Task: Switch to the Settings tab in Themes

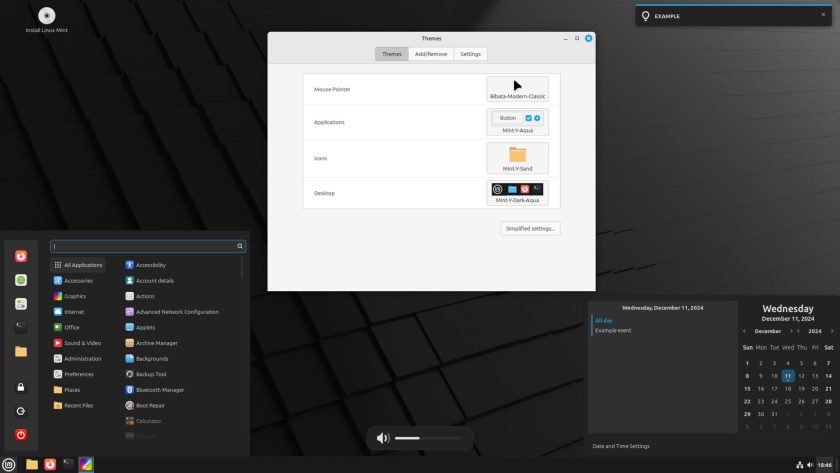Action: (x=470, y=54)
